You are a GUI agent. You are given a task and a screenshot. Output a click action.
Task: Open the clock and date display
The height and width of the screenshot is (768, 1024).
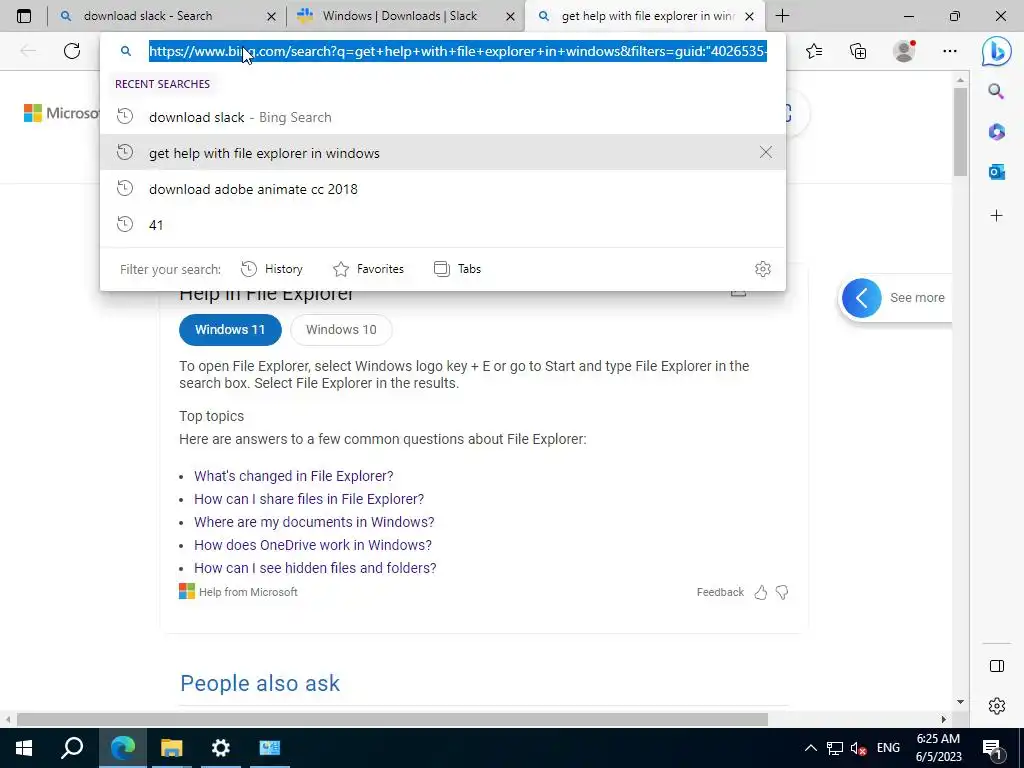tap(938, 748)
